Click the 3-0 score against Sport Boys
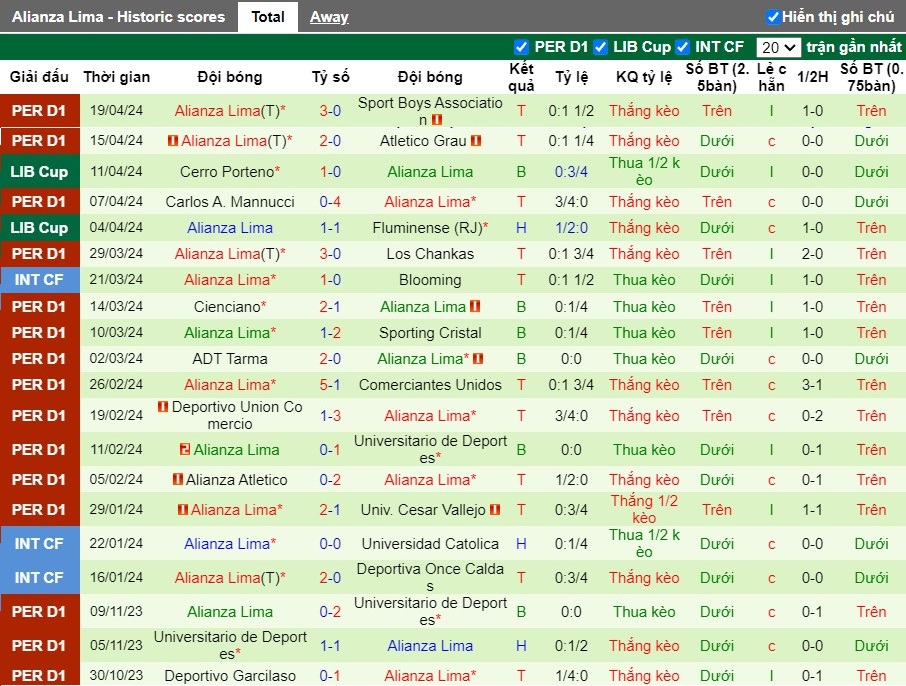Screen dimensions: 906x686 tap(331, 110)
